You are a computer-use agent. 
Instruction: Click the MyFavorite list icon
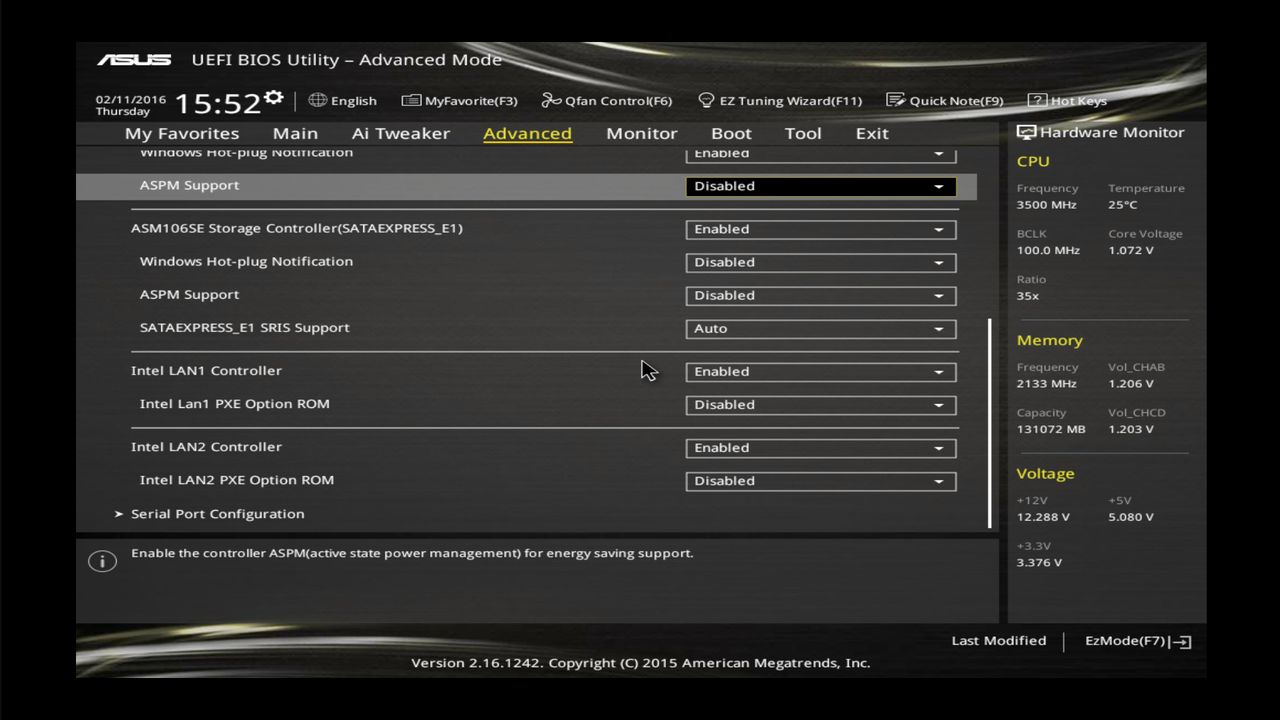coord(411,100)
